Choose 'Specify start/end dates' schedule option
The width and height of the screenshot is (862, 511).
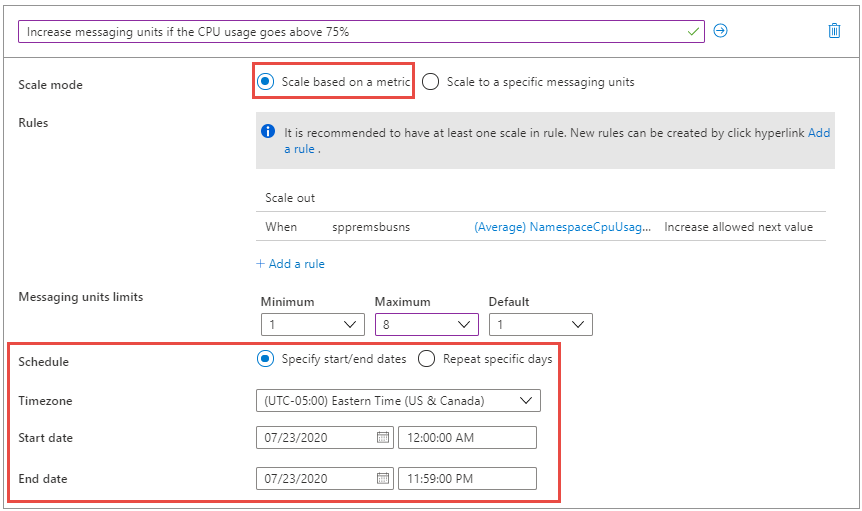[x=265, y=358]
